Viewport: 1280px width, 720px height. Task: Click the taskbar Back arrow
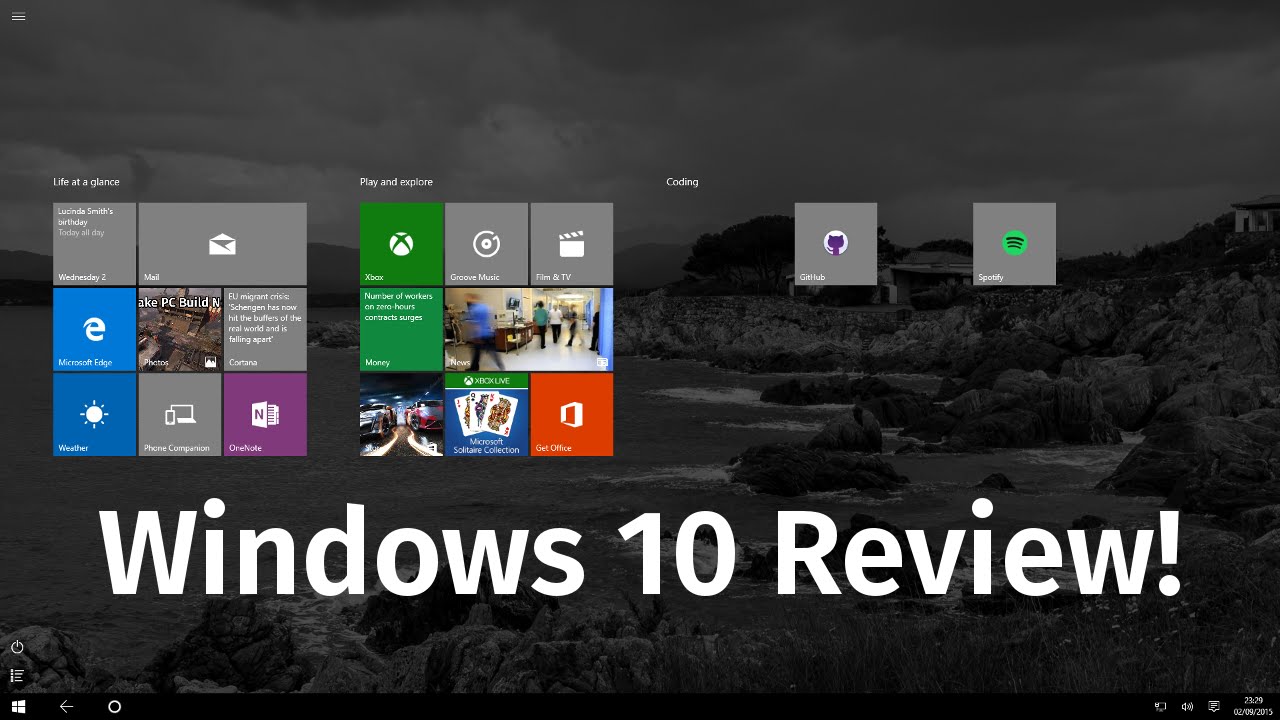pos(66,706)
